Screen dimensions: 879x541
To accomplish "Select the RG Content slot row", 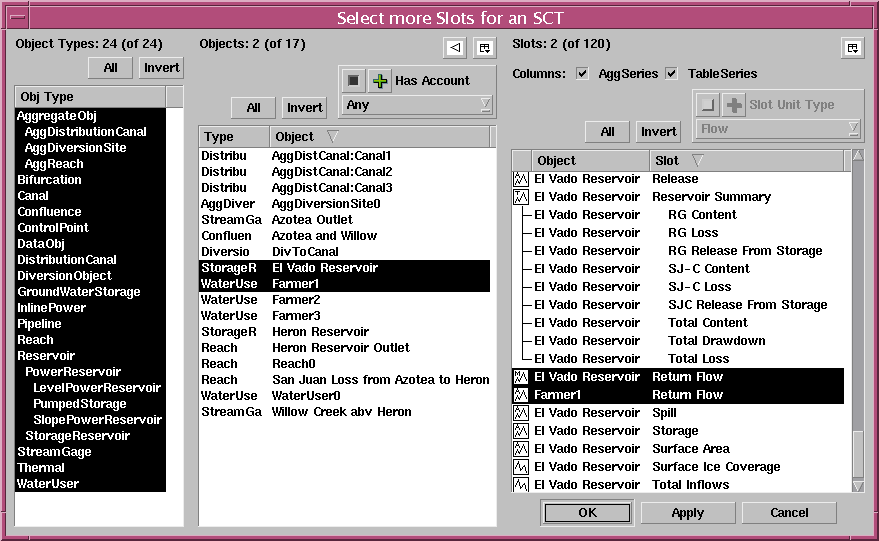I will pos(678,215).
